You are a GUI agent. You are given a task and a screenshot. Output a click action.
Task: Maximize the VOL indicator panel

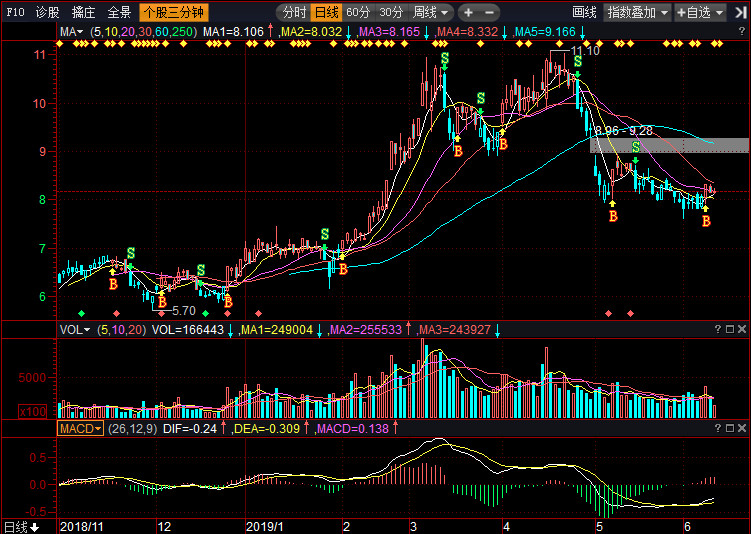pos(730,329)
